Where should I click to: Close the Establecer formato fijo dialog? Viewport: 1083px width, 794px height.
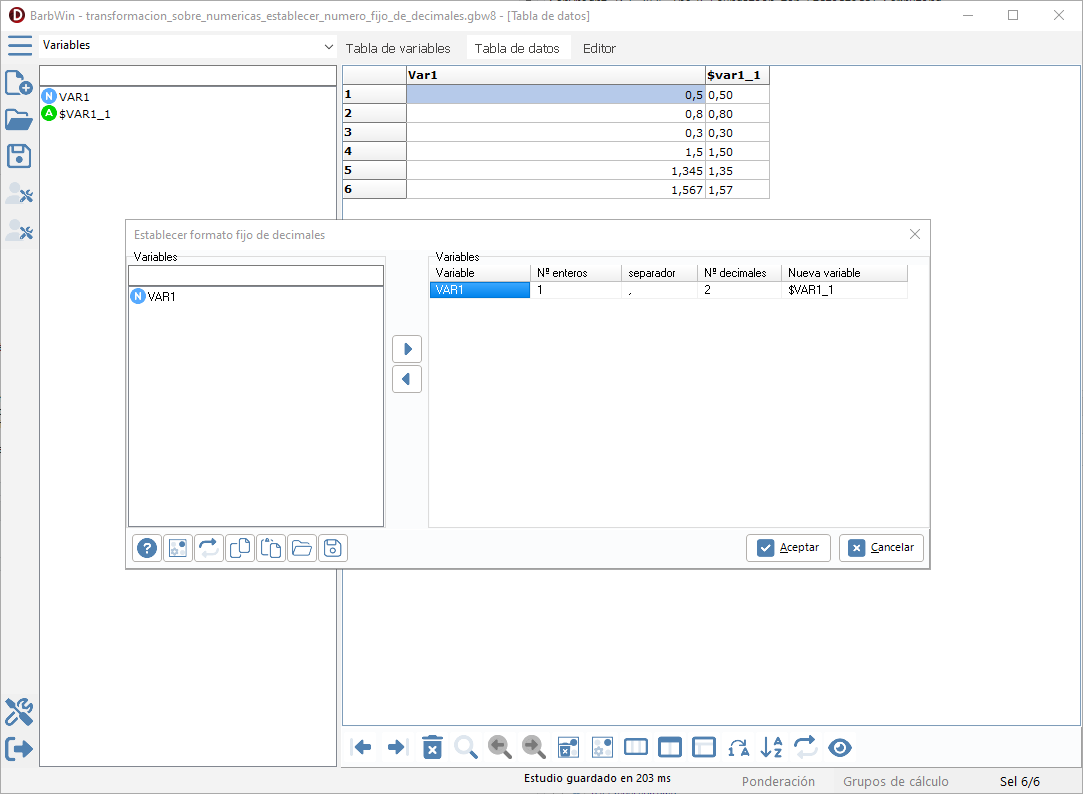tap(914, 234)
